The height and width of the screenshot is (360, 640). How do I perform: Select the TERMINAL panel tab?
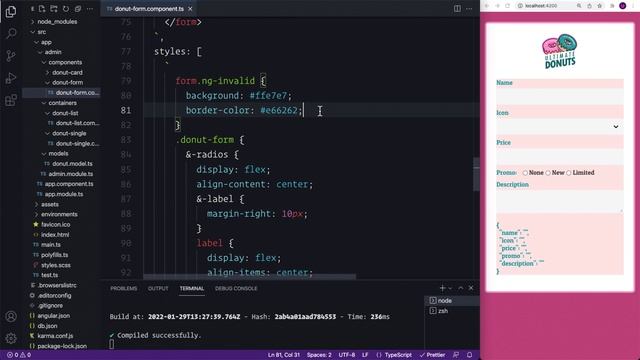(192, 288)
